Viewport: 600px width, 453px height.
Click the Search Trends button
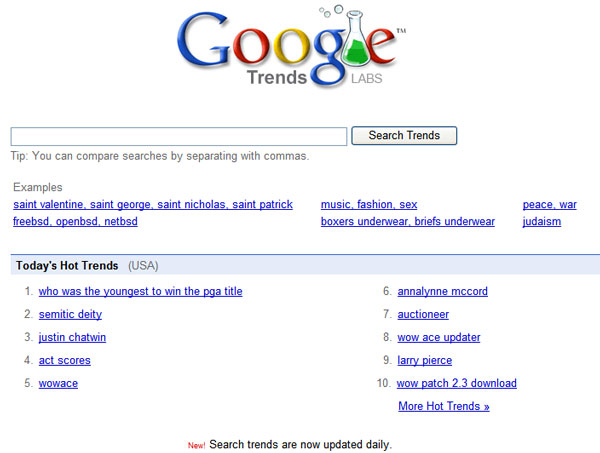coord(404,135)
